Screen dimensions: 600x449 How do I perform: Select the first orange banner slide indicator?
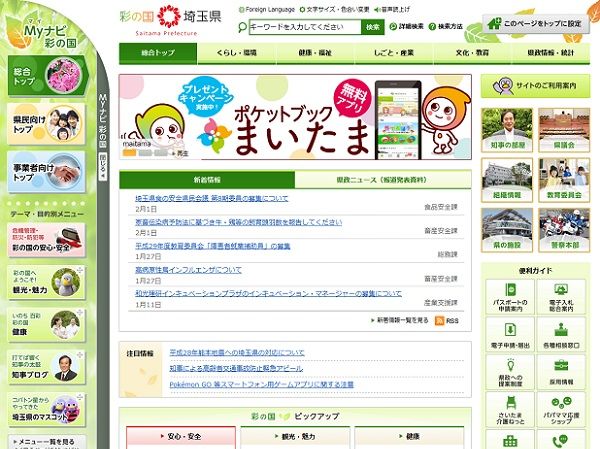129,153
